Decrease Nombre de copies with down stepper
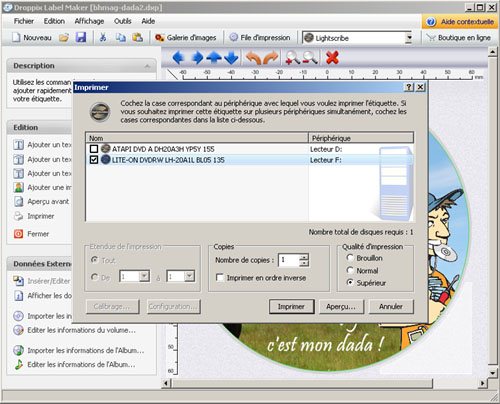500x404 pixels. pyautogui.click(x=304, y=263)
